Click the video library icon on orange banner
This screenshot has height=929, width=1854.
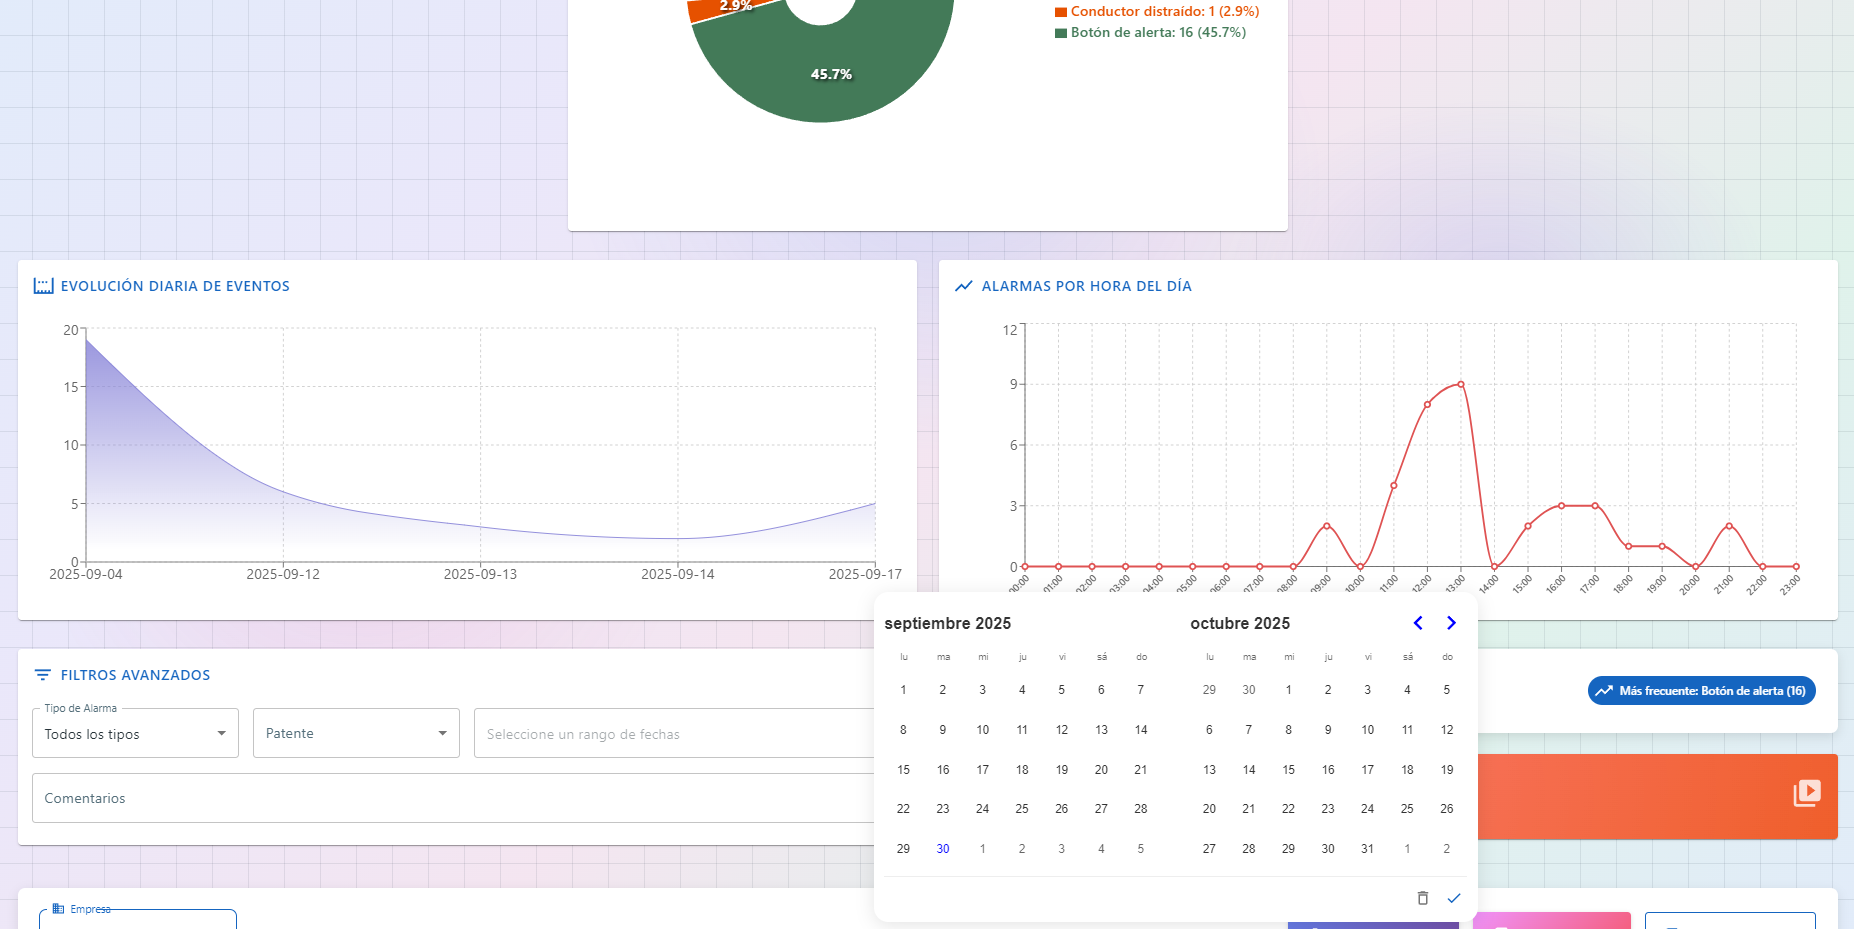tap(1806, 793)
